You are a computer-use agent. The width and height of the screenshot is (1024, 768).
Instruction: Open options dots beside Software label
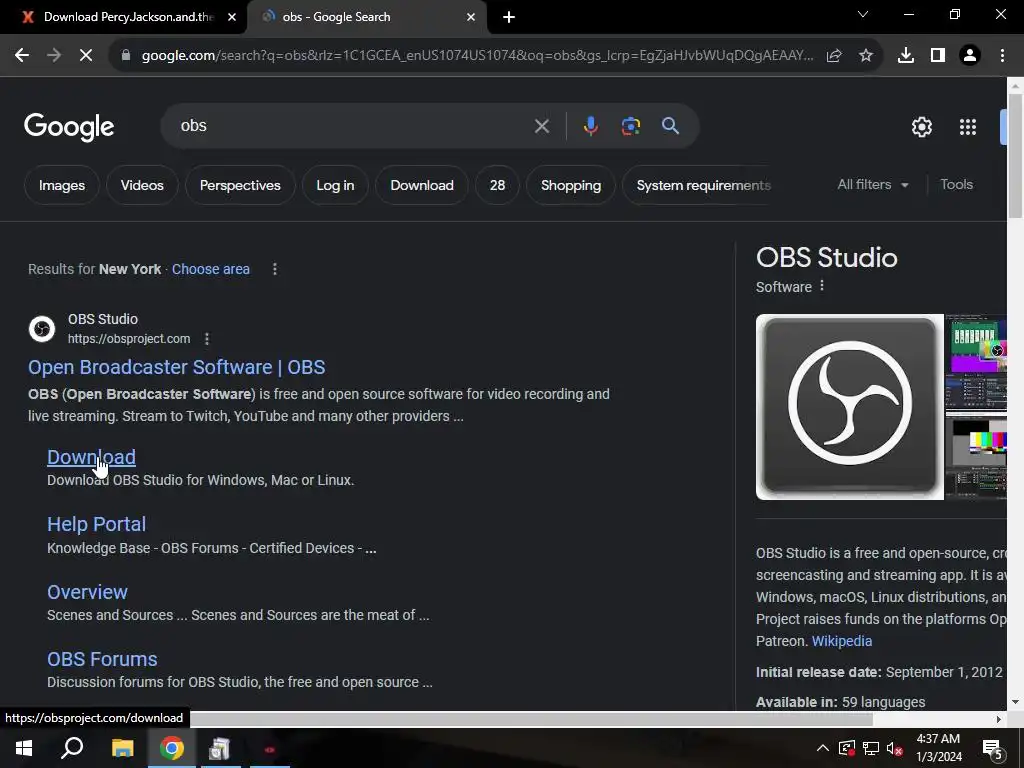point(822,286)
